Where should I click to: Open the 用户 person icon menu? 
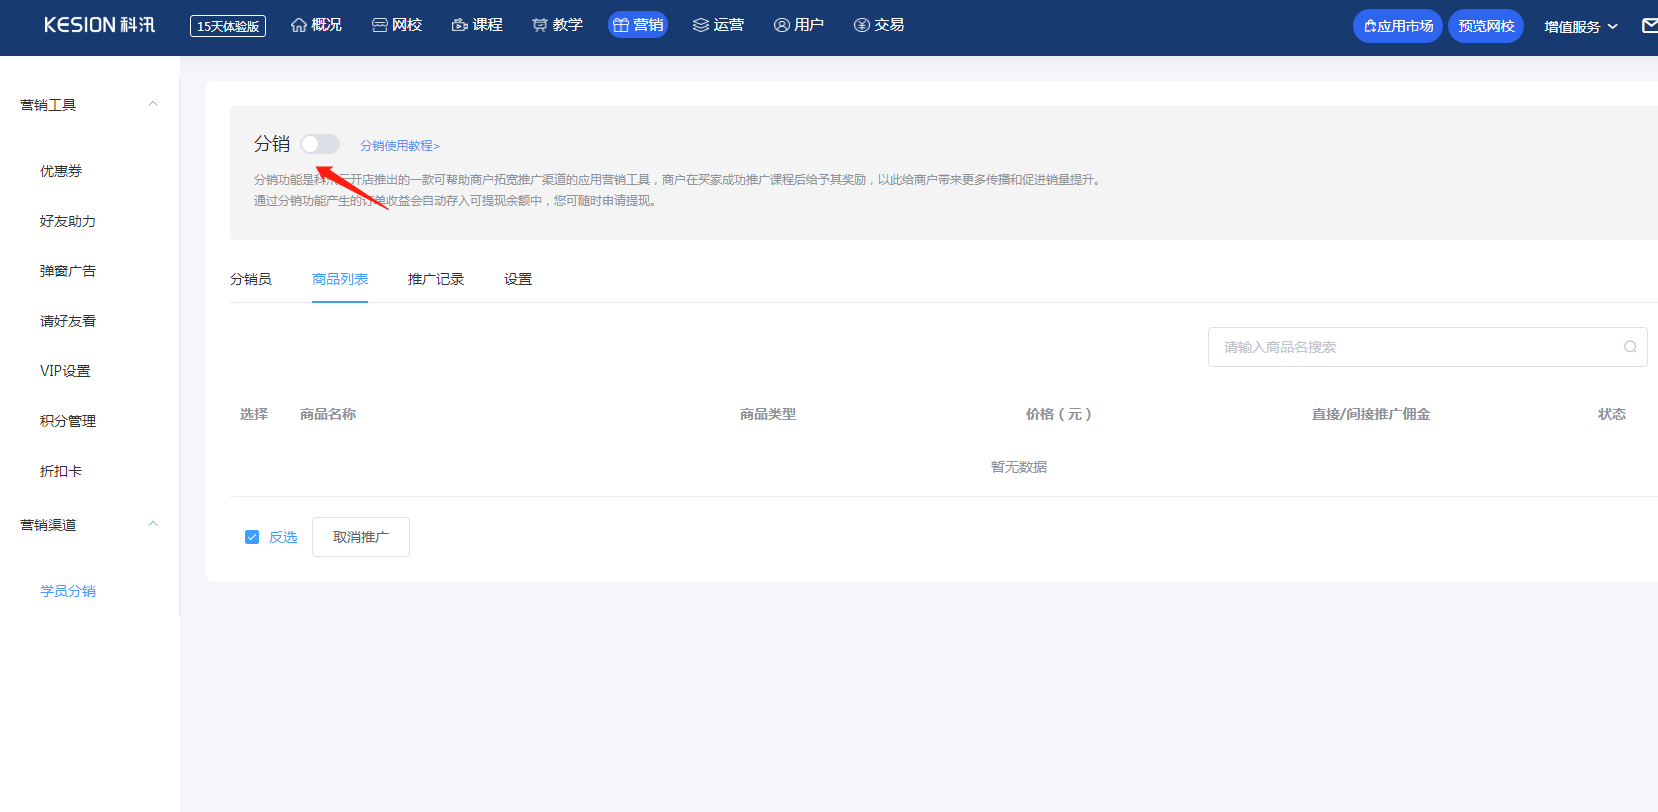point(782,25)
